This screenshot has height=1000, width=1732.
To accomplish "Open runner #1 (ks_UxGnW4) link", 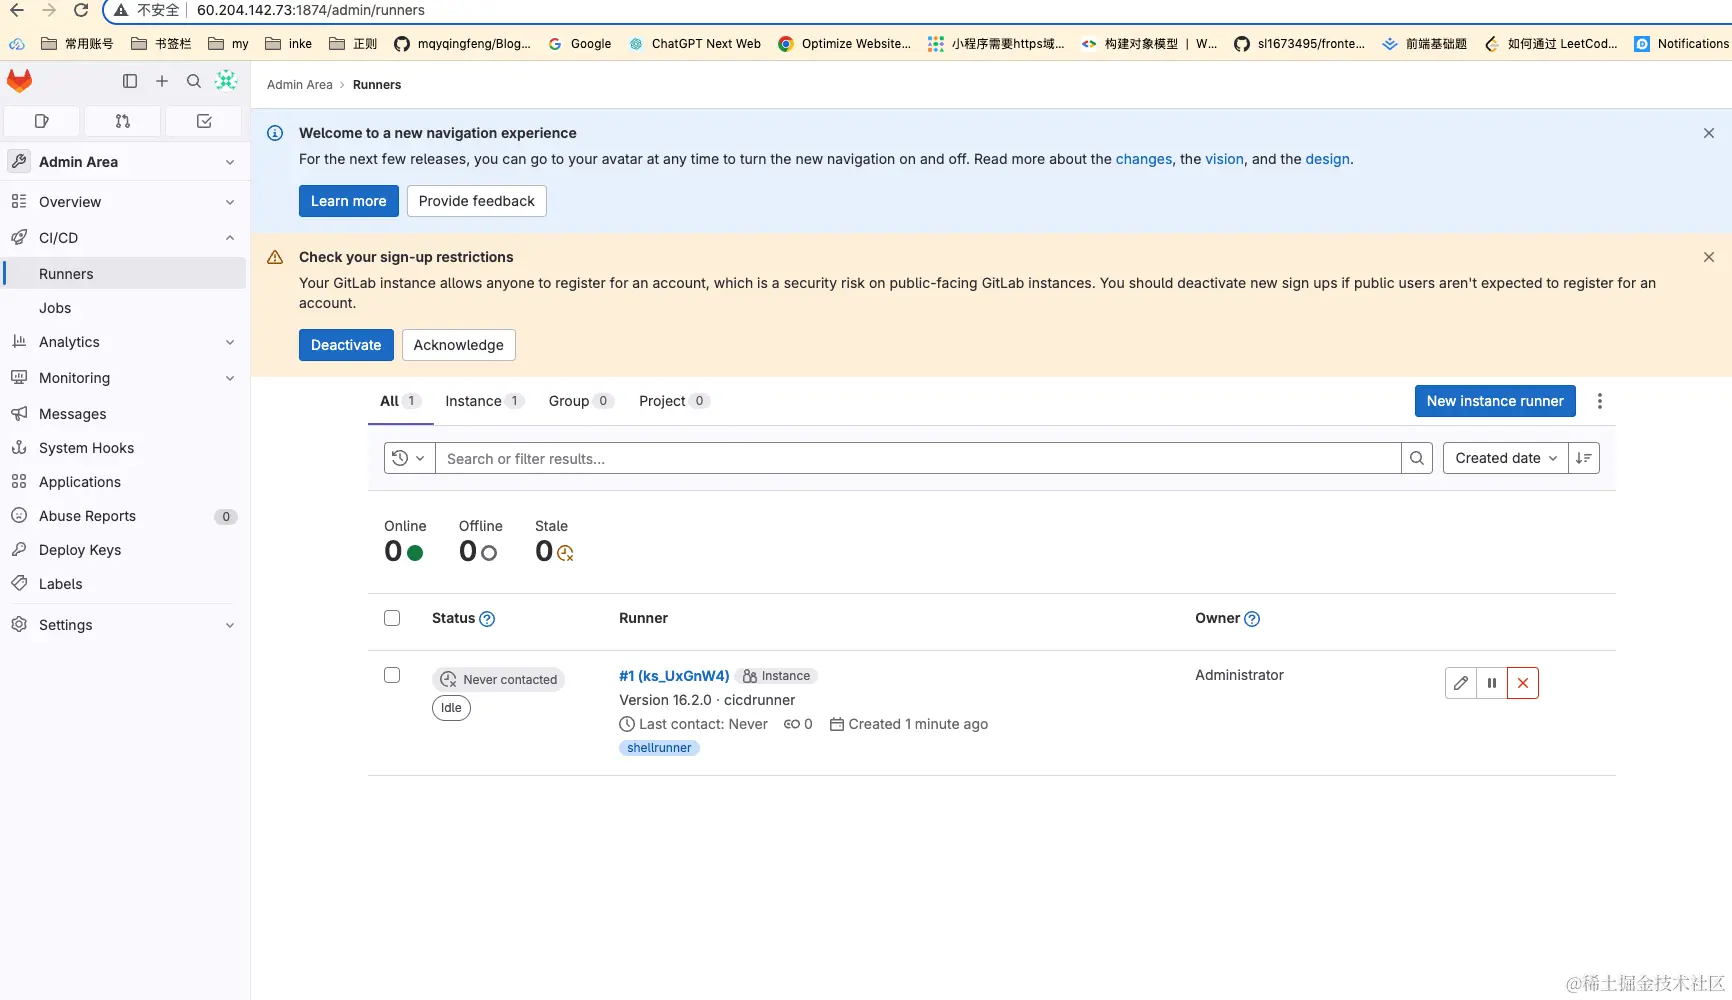I will (674, 676).
